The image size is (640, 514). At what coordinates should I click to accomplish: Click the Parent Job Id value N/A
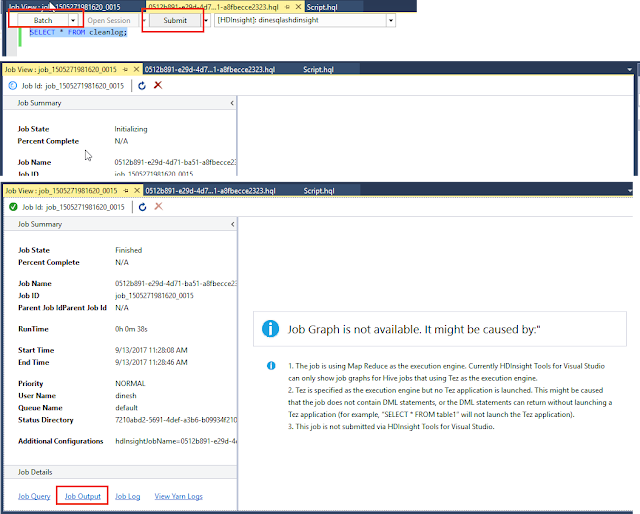pyautogui.click(x=122, y=308)
